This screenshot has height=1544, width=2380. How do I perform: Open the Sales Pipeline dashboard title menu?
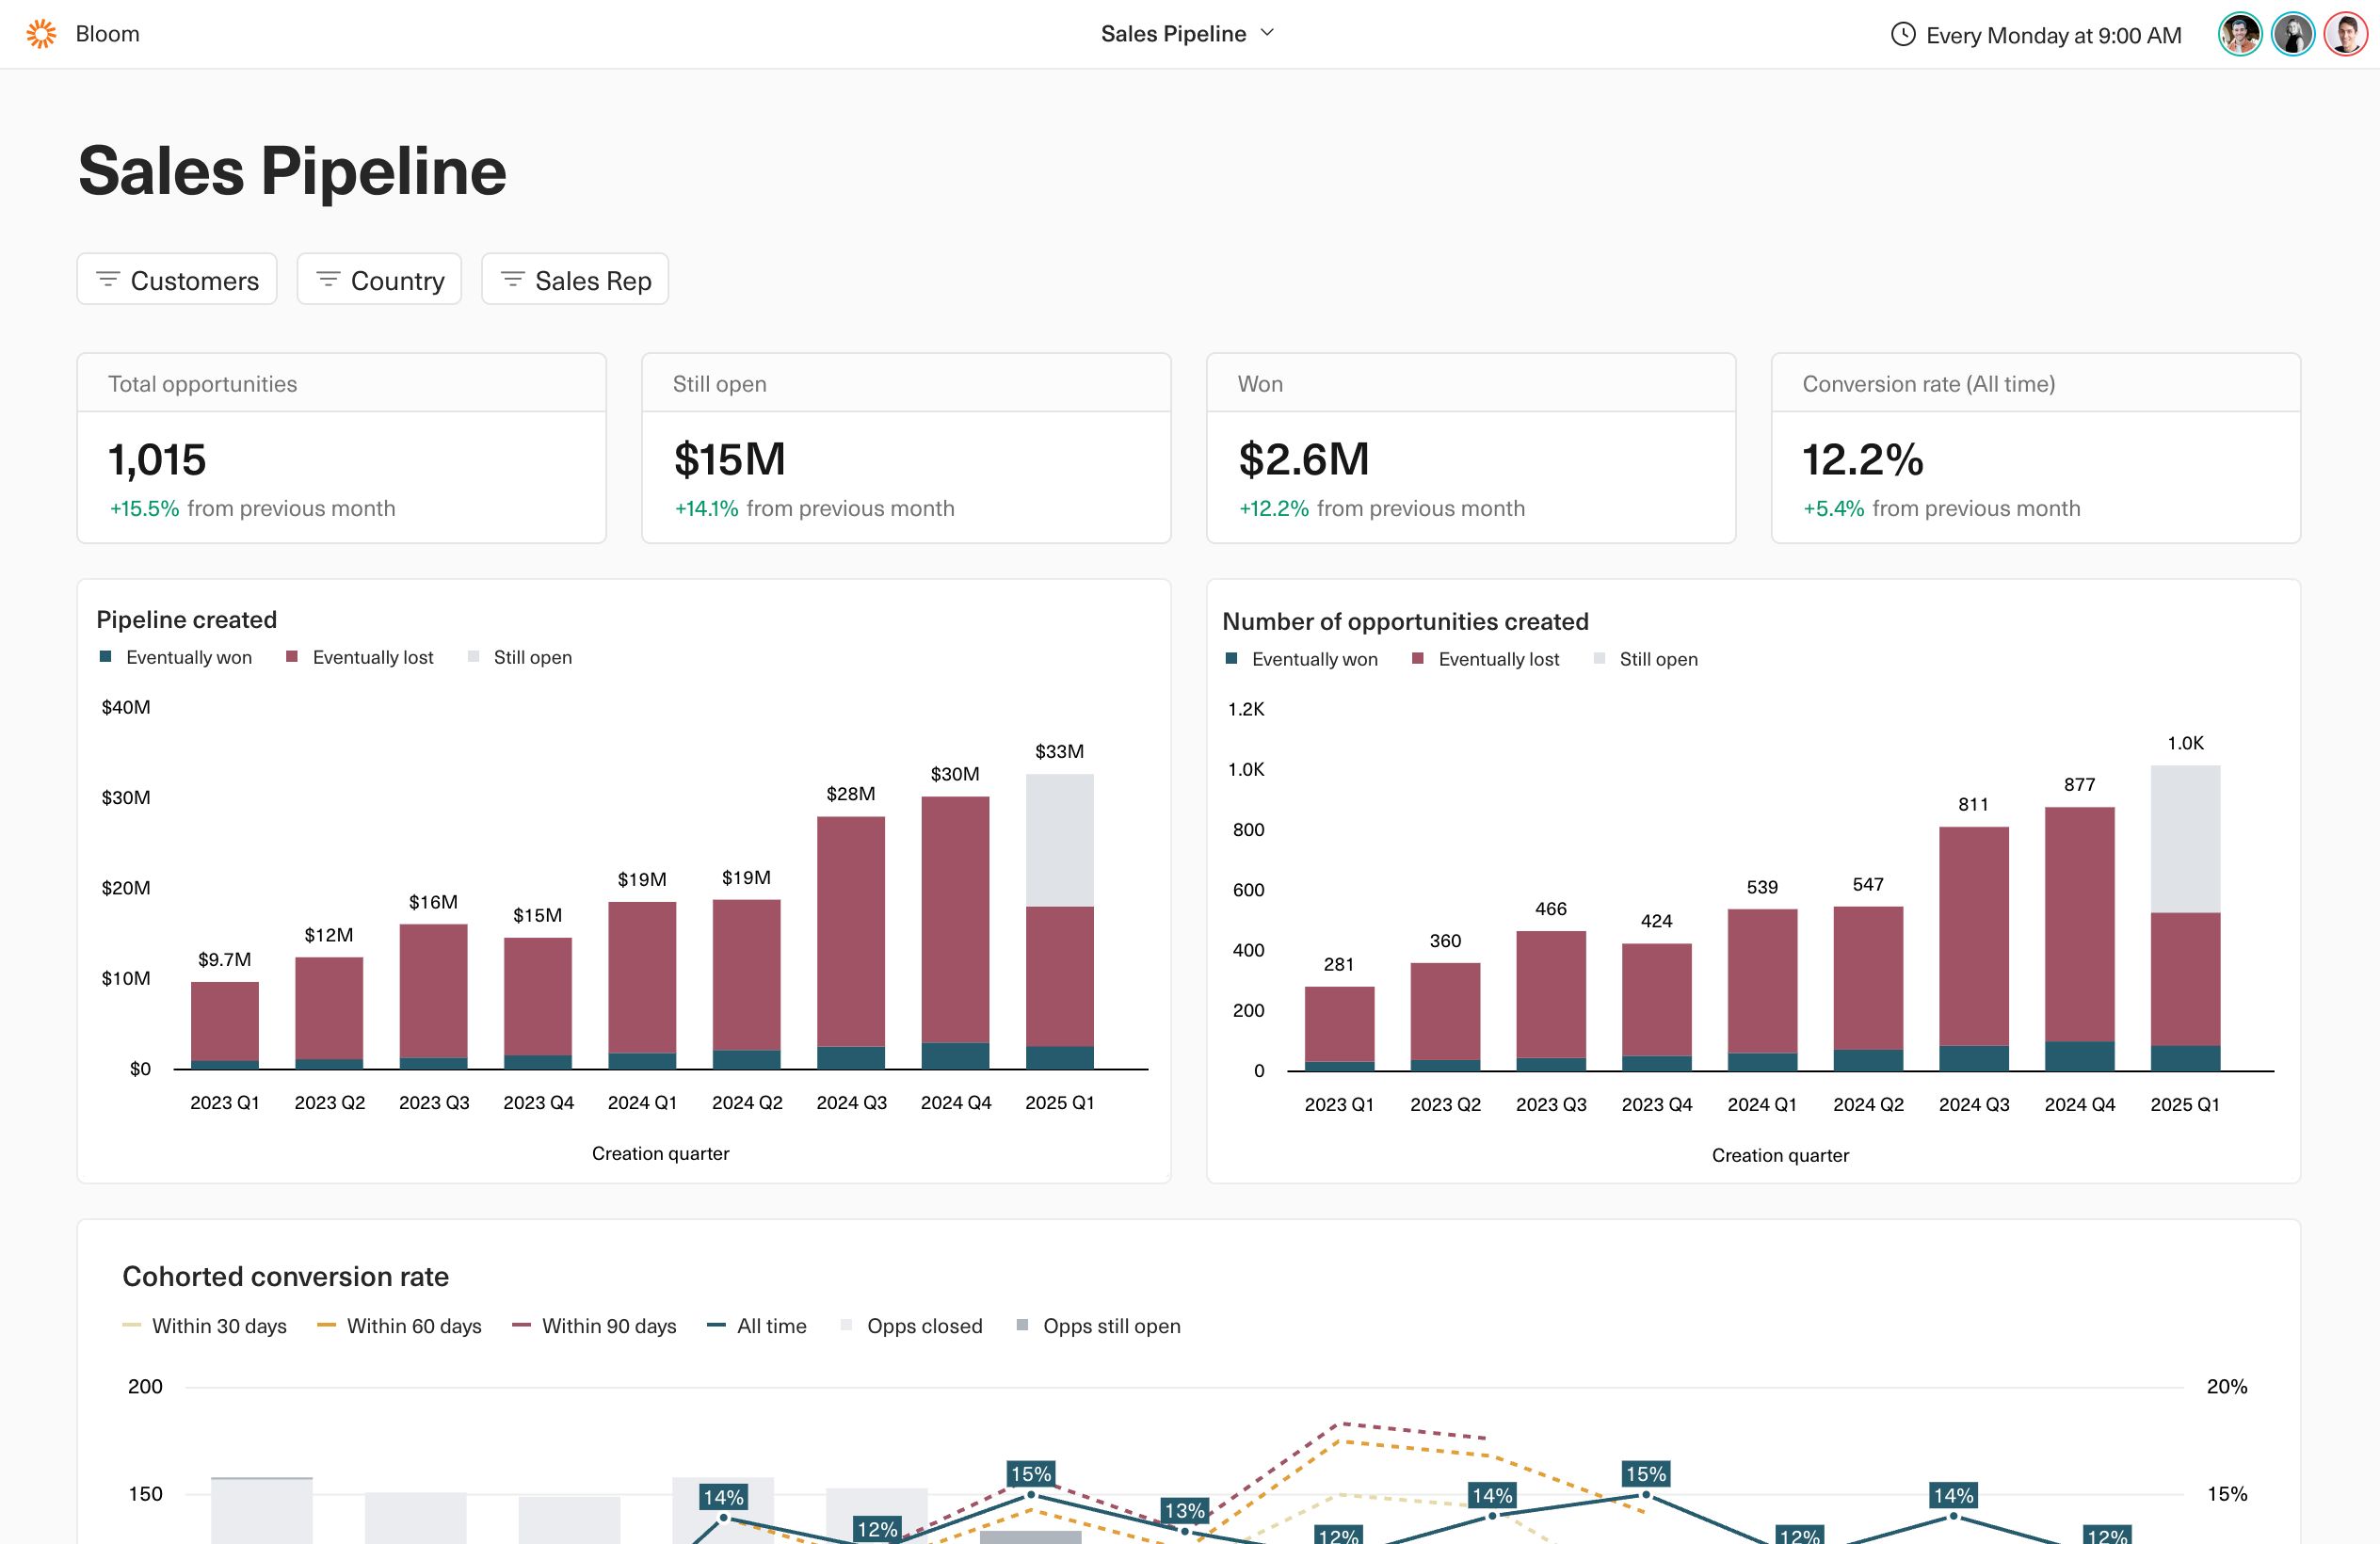[x=1187, y=34]
